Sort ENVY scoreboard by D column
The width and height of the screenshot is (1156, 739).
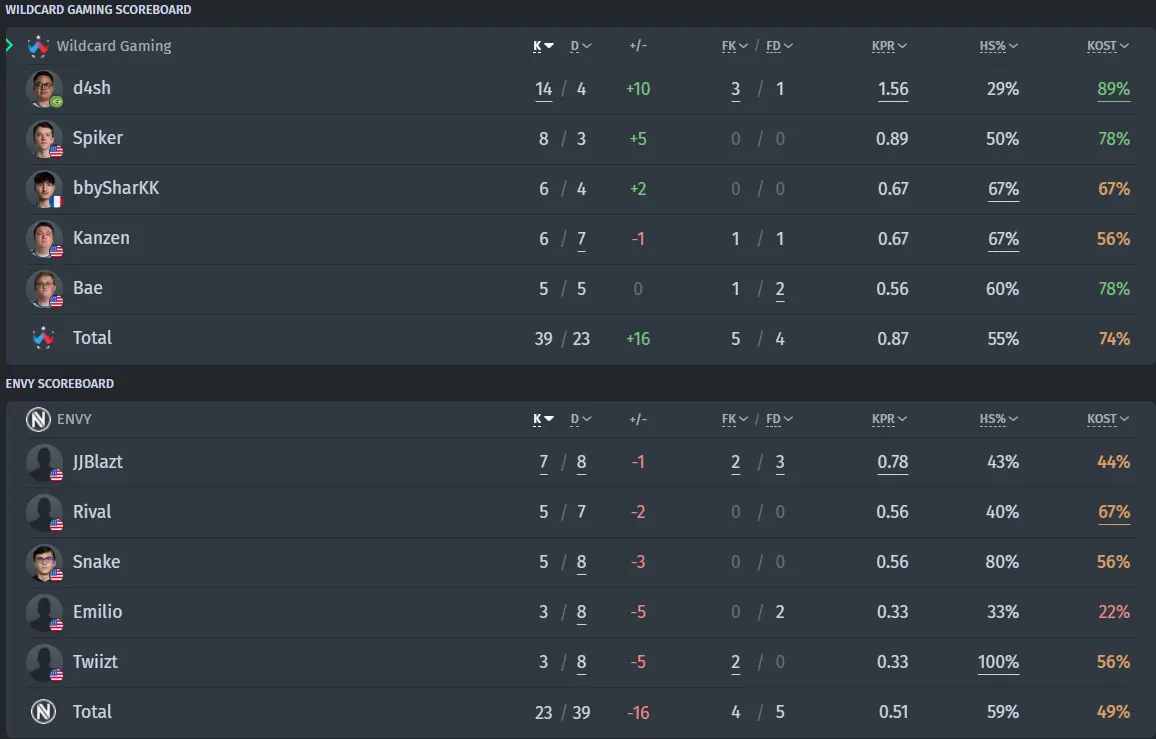pos(581,420)
